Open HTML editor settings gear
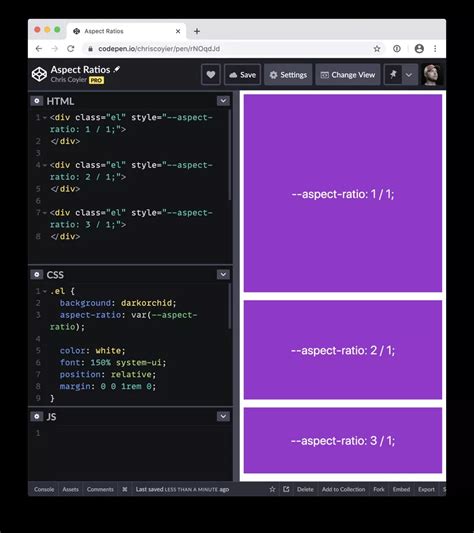The height and width of the screenshot is (533, 474). pyautogui.click(x=37, y=101)
